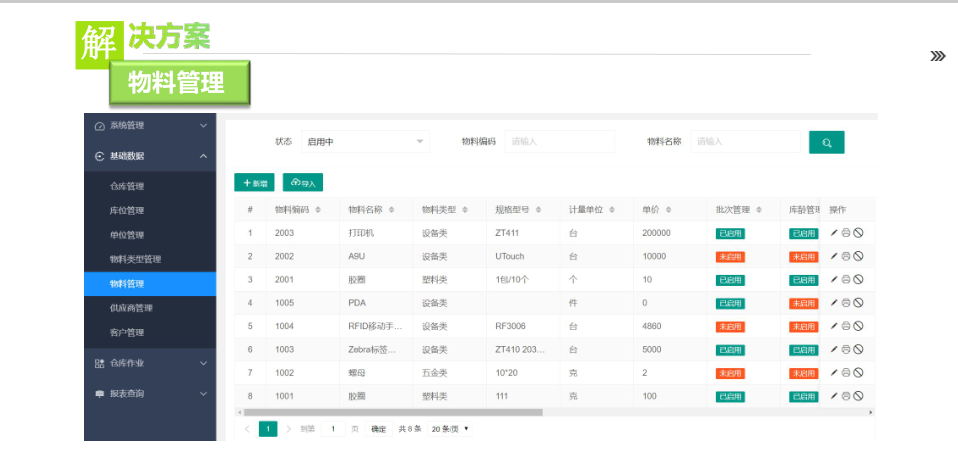The width and height of the screenshot is (958, 450).
Task: Edit the RF3006 material row
Action: (x=834, y=326)
